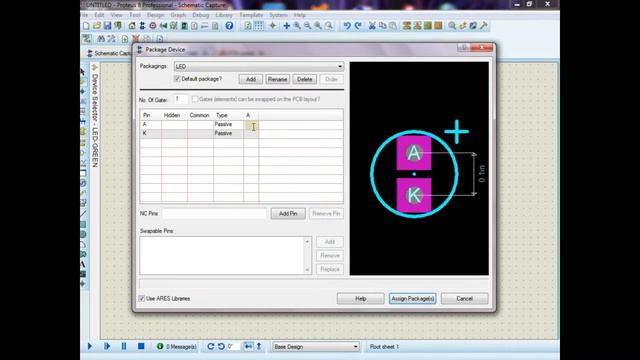Open the Edit menu
The image size is (640, 360).
point(99,15)
